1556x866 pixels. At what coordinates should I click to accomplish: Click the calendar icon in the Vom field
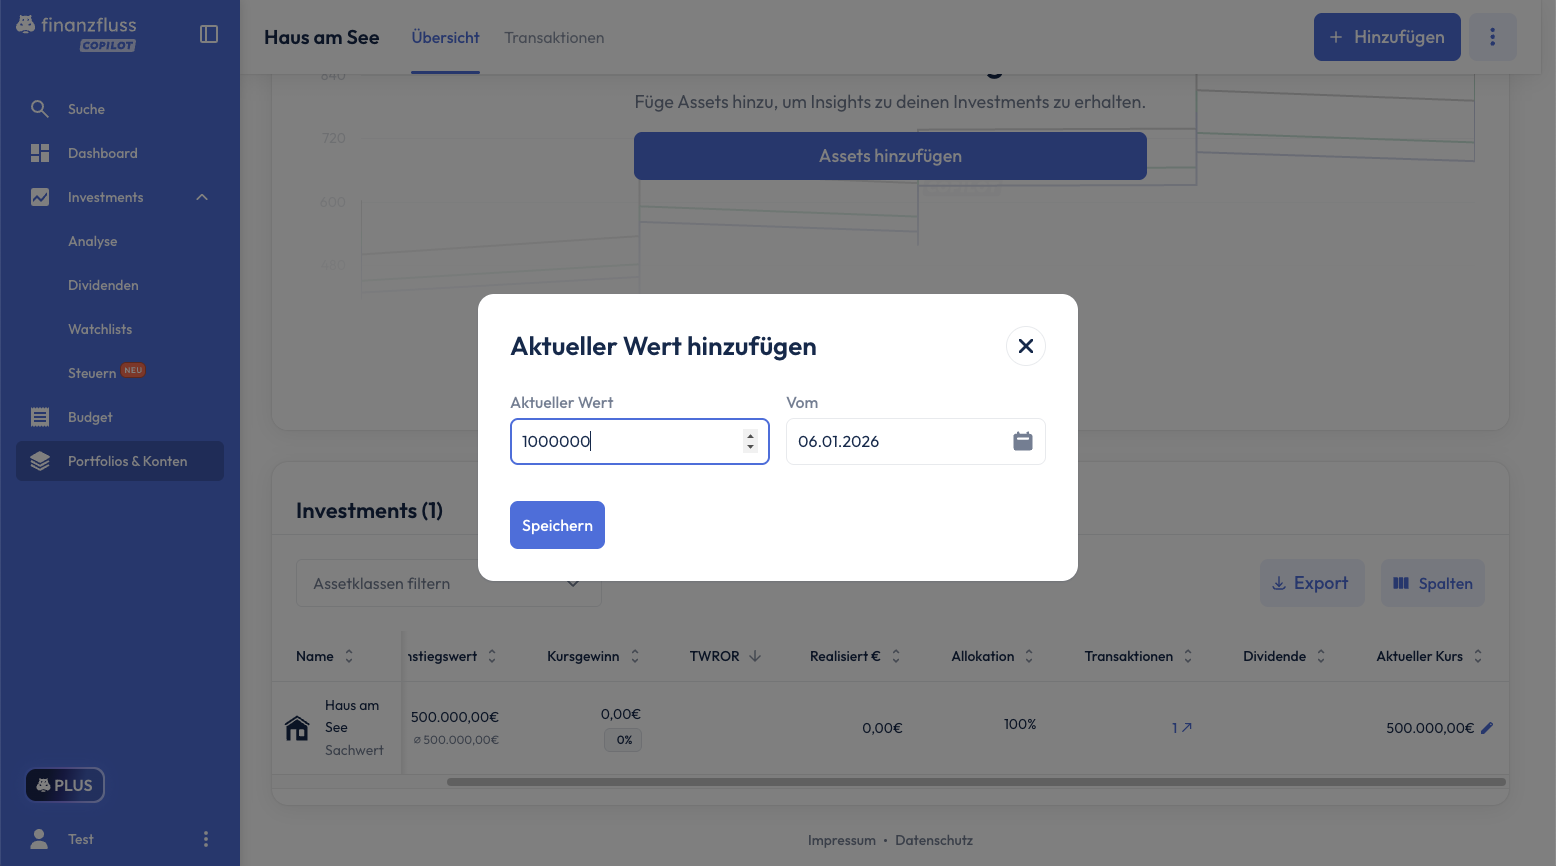[1022, 441]
